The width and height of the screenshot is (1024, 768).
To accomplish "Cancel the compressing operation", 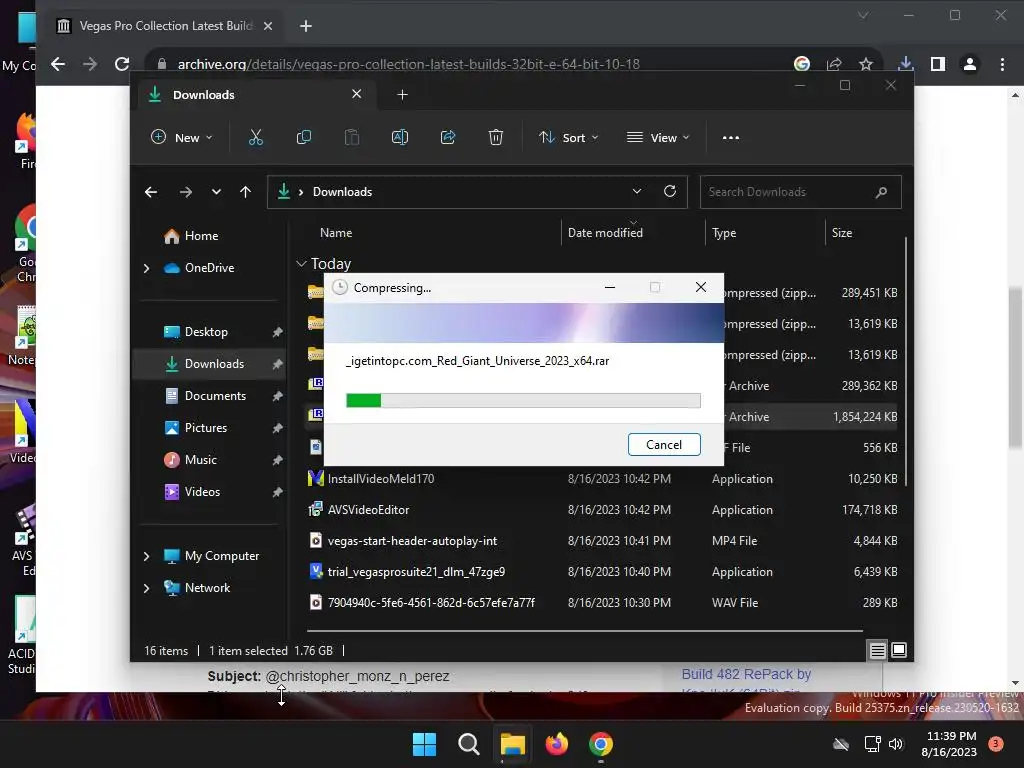I will pos(664,445).
